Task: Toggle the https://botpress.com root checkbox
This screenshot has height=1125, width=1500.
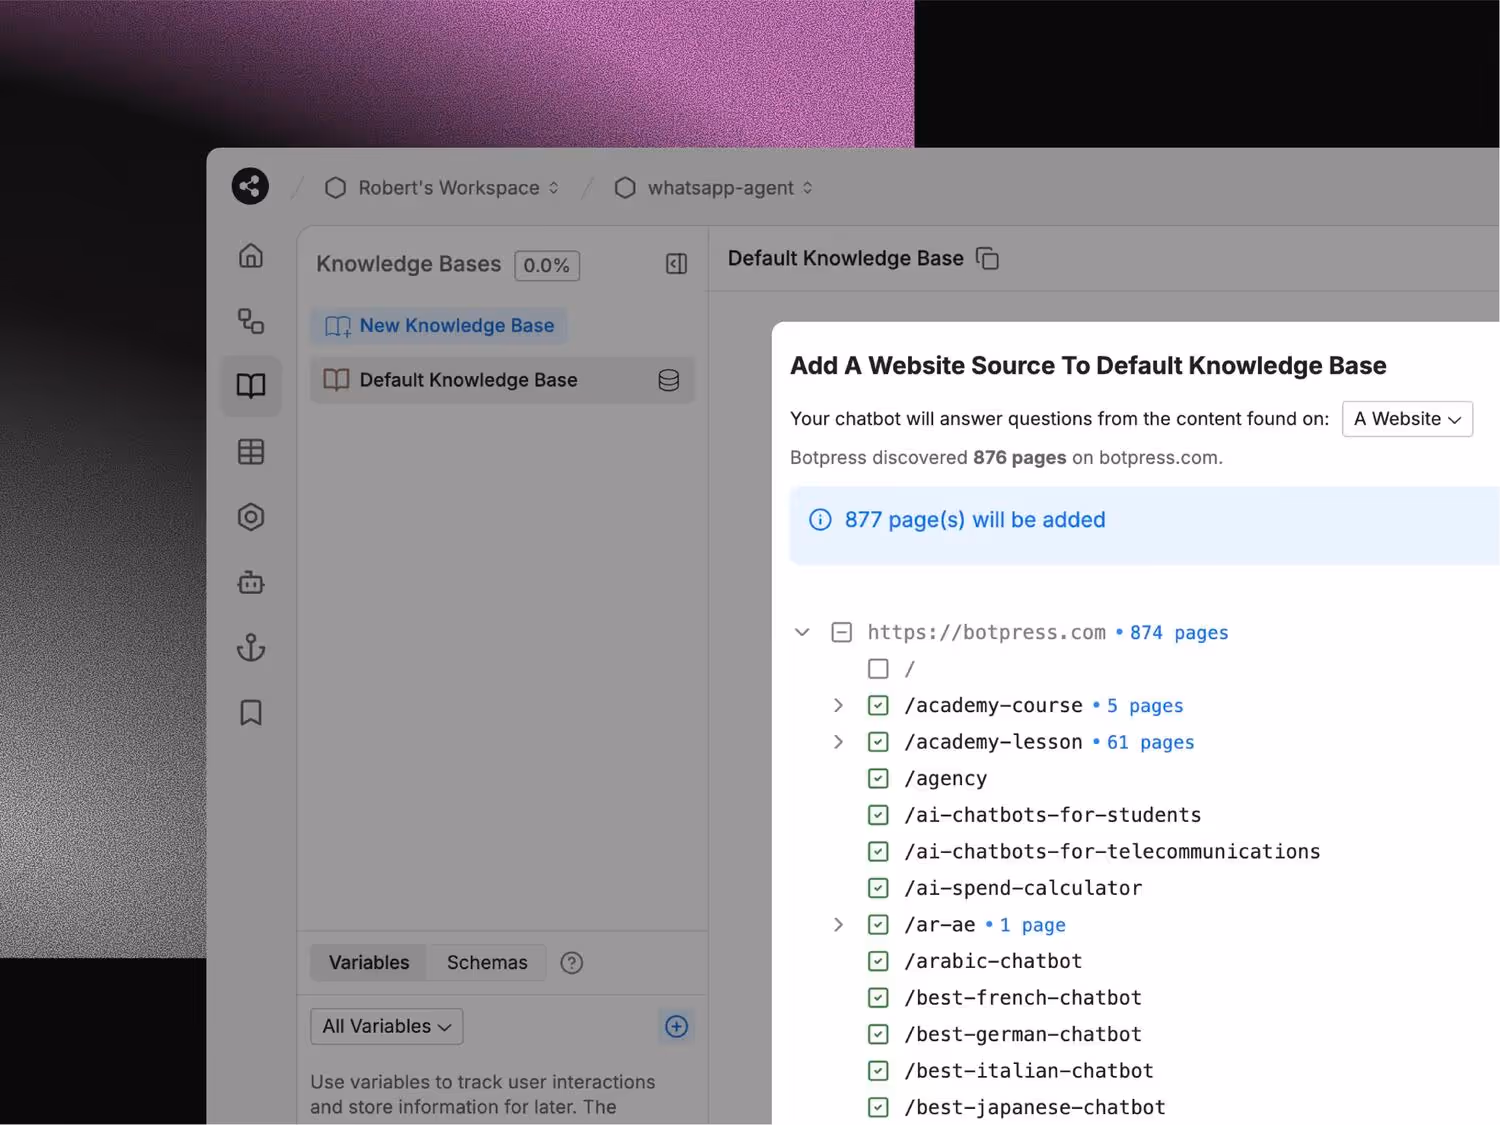Action: 842,632
